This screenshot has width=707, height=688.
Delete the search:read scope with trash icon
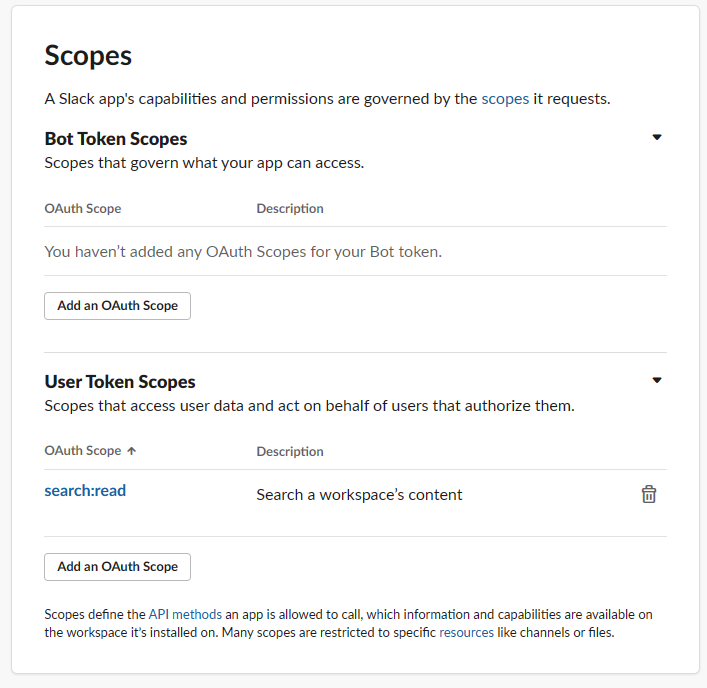pyautogui.click(x=649, y=494)
